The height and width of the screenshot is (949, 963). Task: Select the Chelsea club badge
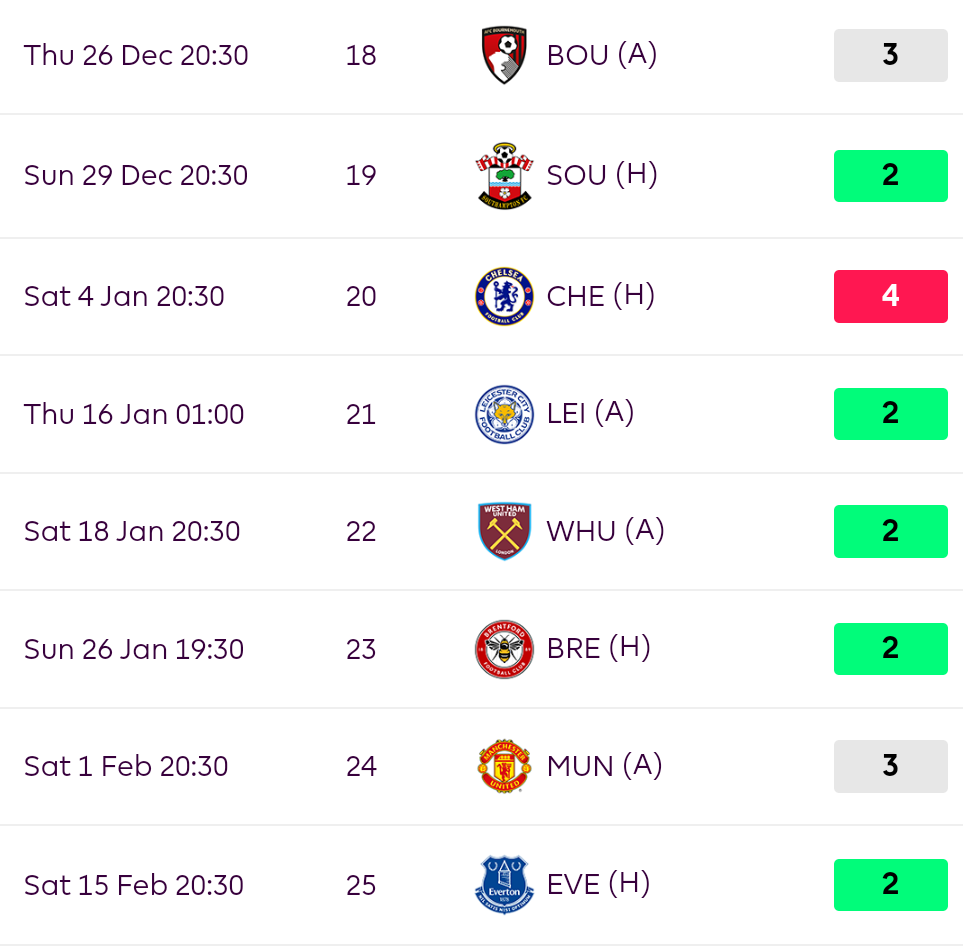[504, 296]
